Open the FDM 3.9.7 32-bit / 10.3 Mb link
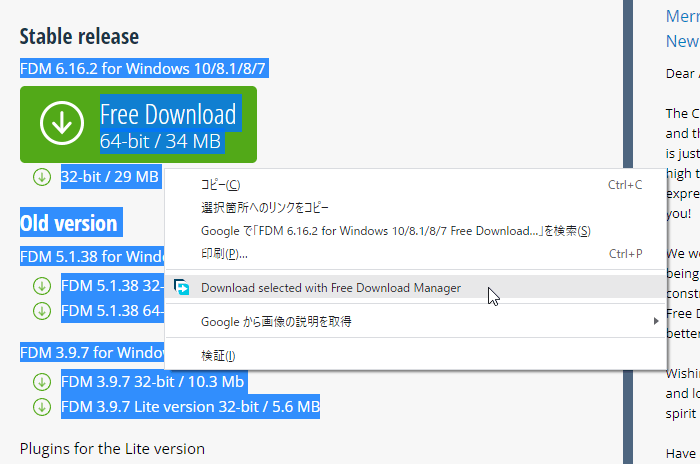Image resolution: width=700 pixels, height=464 pixels. pyautogui.click(x=153, y=382)
